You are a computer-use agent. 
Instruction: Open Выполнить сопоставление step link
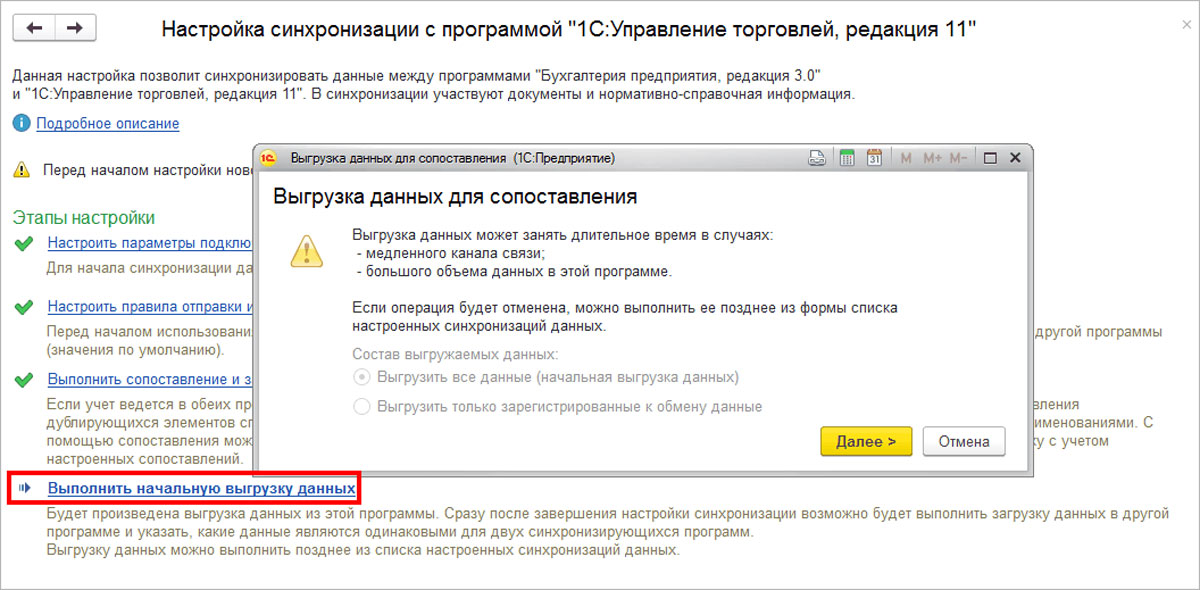pyautogui.click(x=150, y=379)
